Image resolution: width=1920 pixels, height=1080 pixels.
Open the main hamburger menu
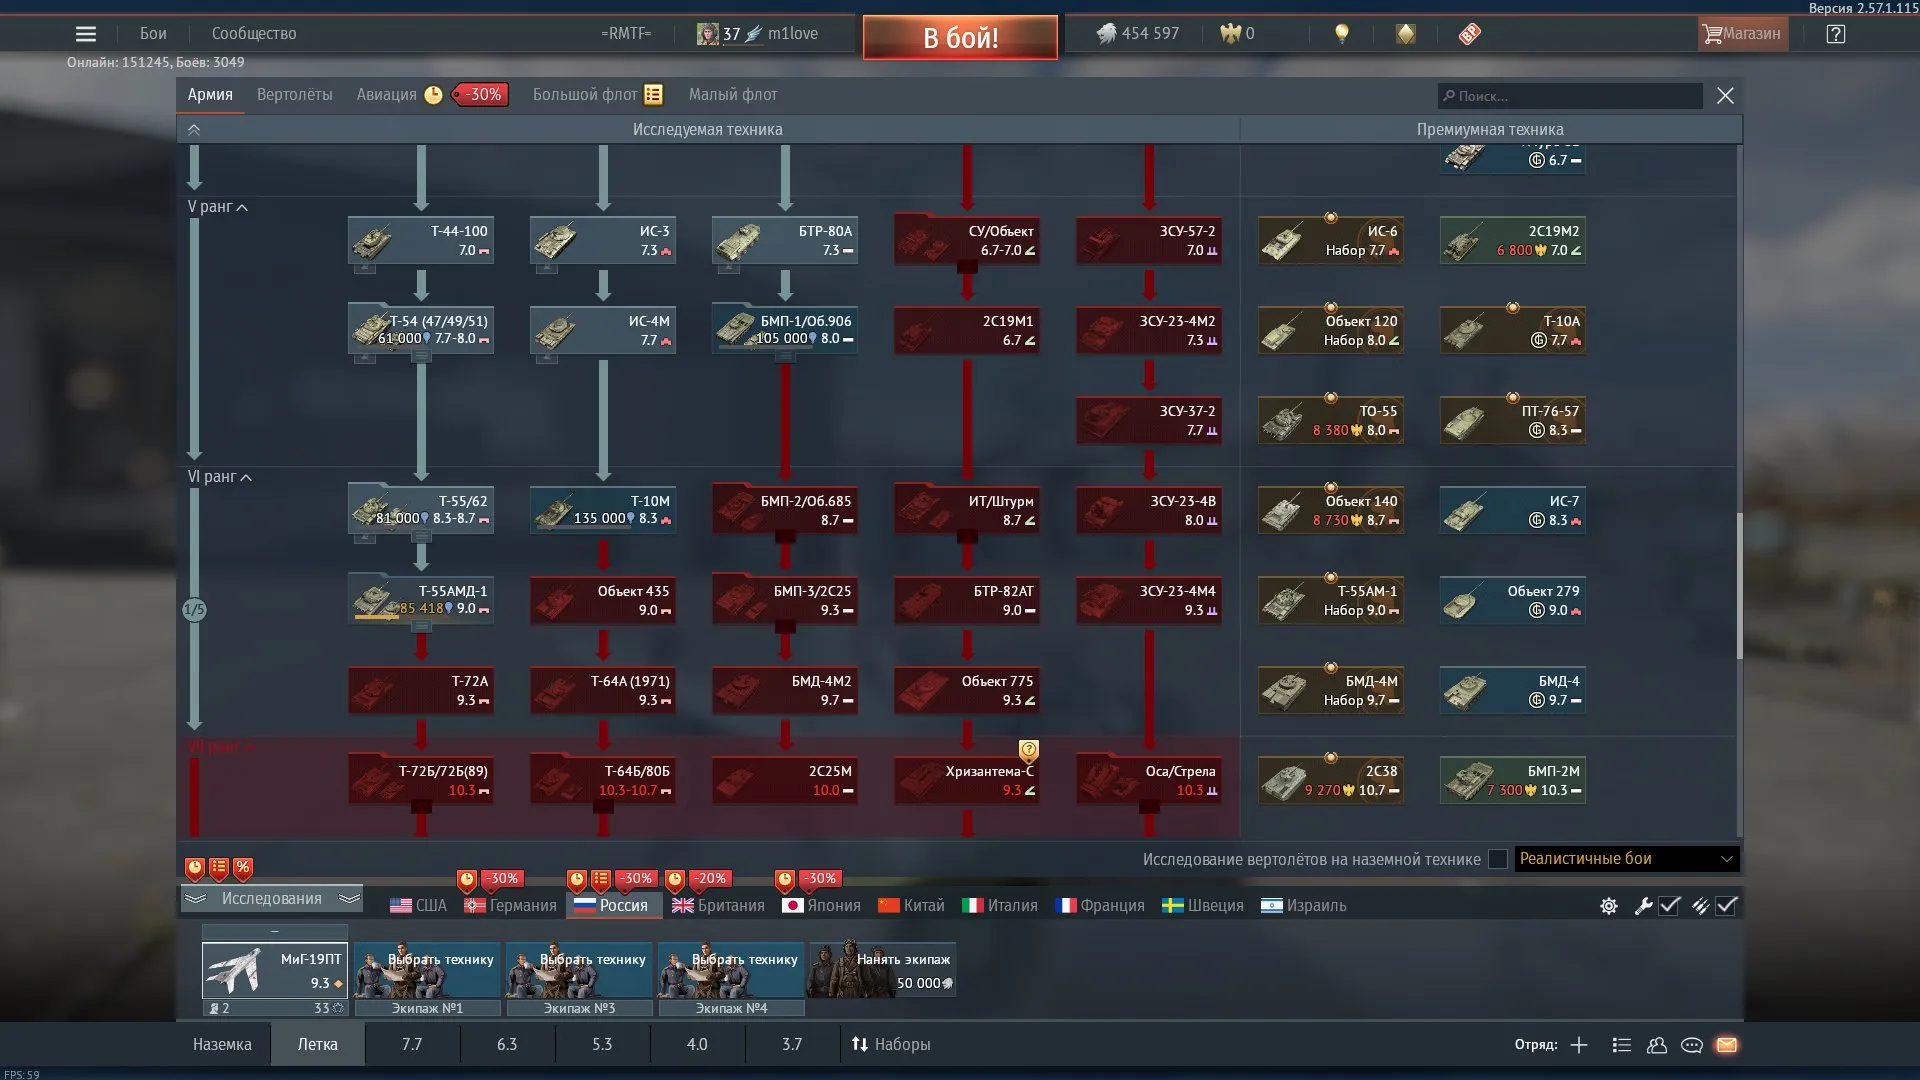[x=86, y=34]
